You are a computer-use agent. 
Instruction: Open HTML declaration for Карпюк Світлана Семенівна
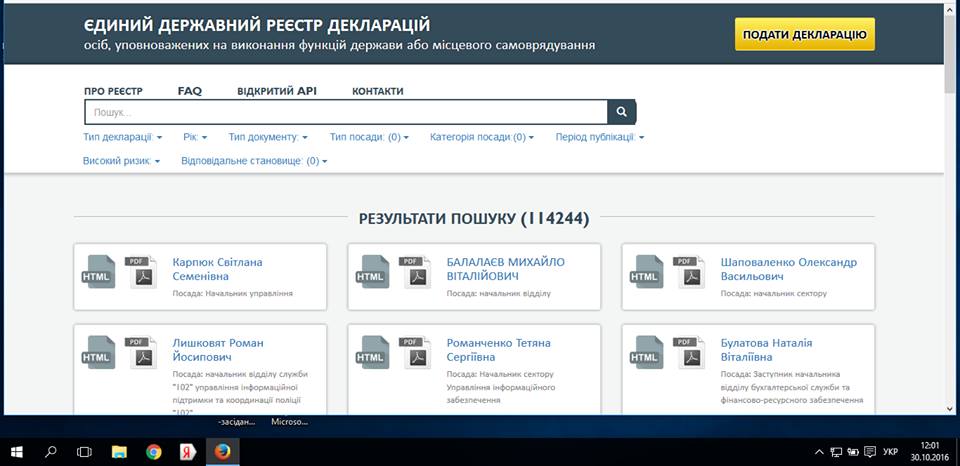[98, 272]
